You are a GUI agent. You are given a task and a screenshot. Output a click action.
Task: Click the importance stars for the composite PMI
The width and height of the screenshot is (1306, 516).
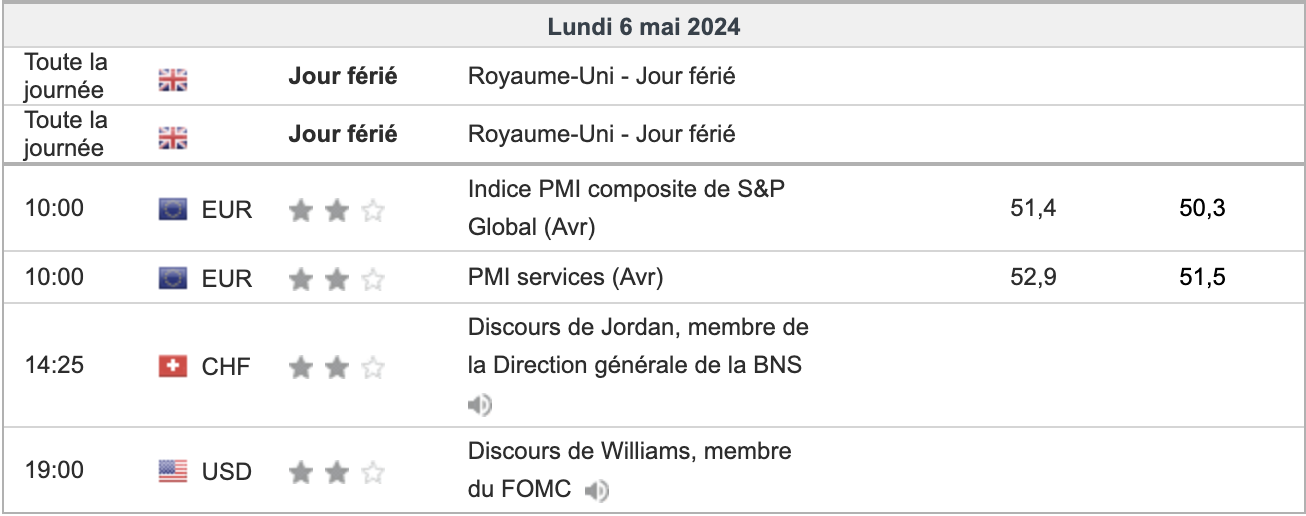click(337, 210)
